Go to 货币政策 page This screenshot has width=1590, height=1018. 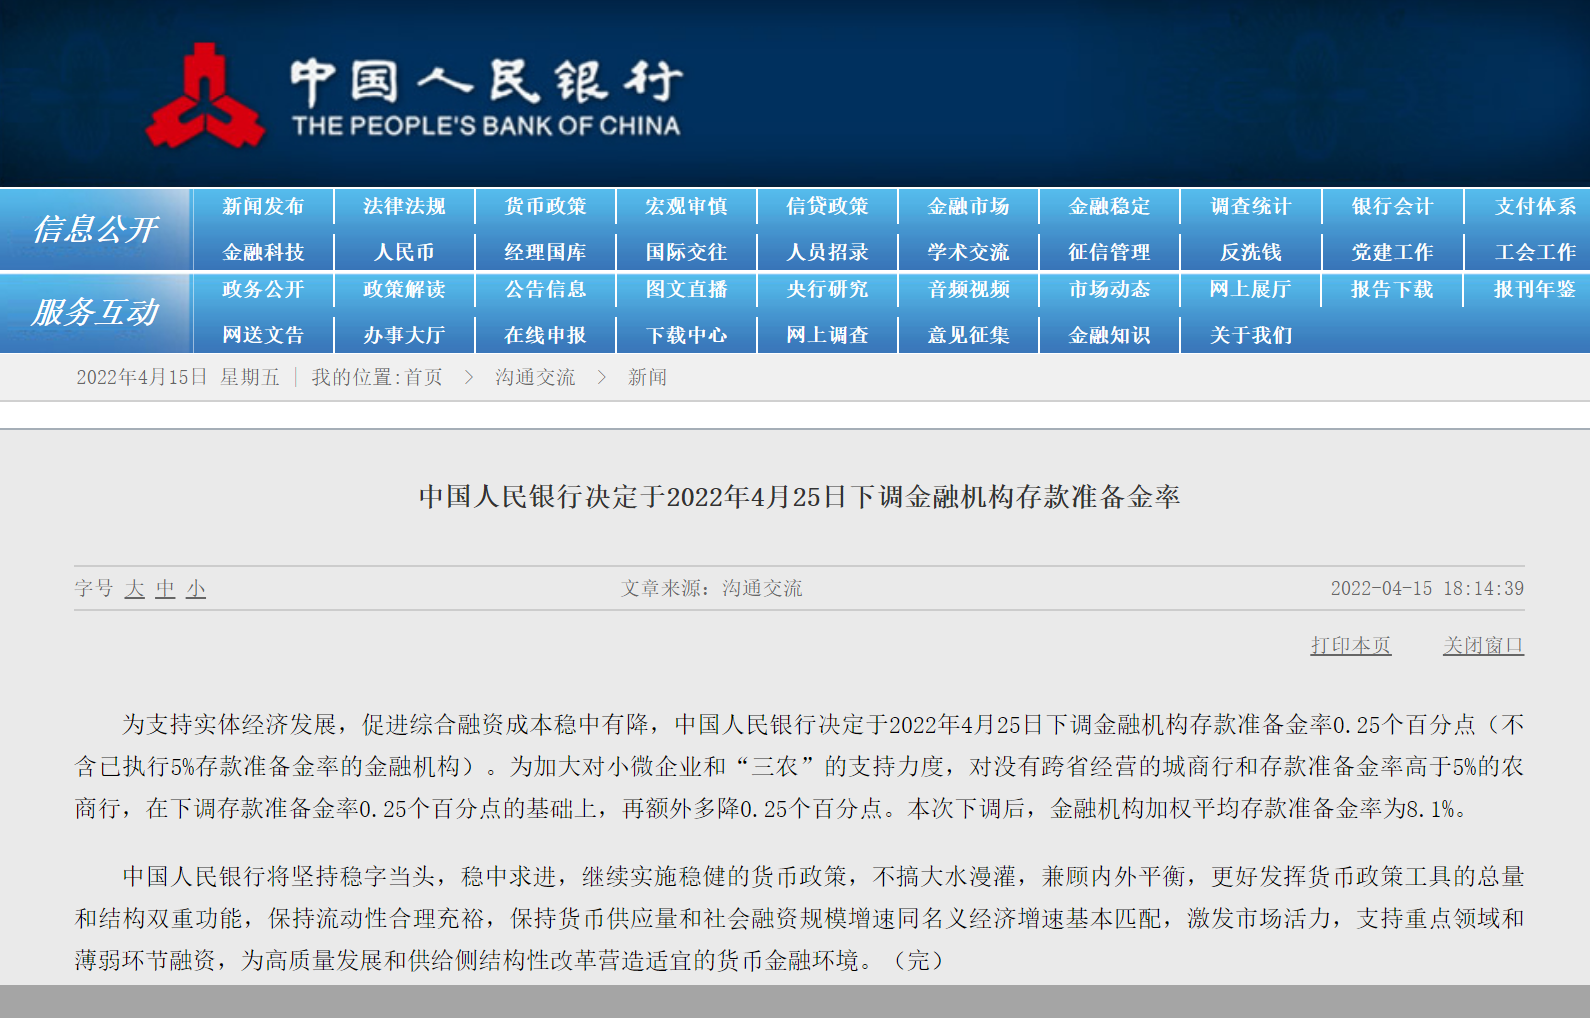545,206
